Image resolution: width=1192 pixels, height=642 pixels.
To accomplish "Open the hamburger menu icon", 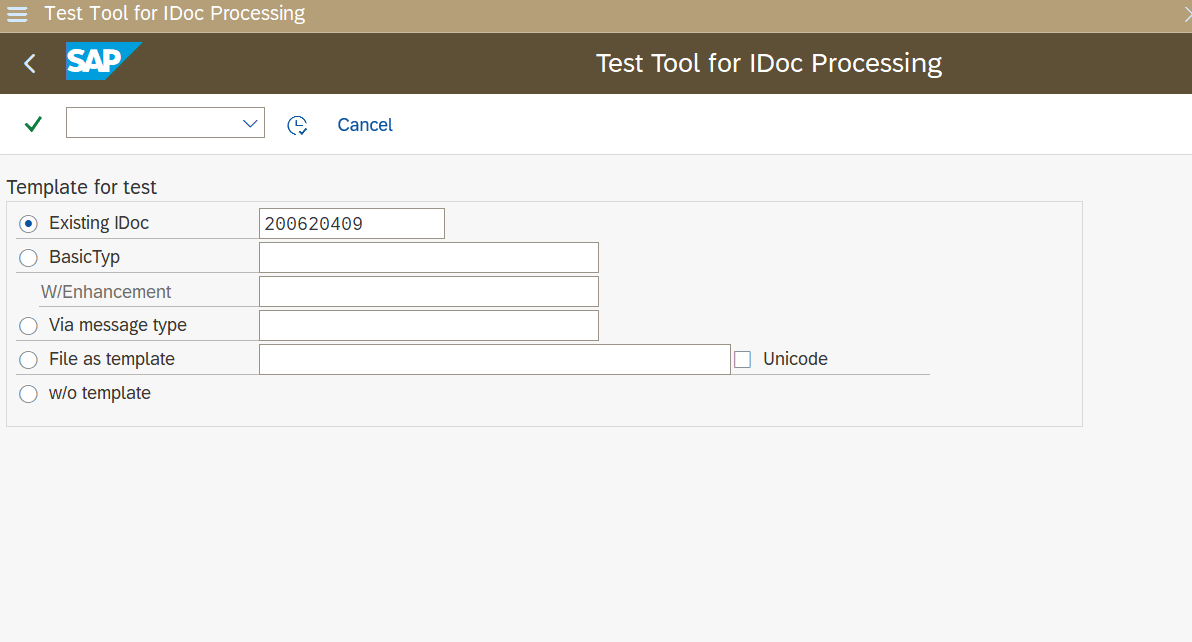I will (x=17, y=15).
